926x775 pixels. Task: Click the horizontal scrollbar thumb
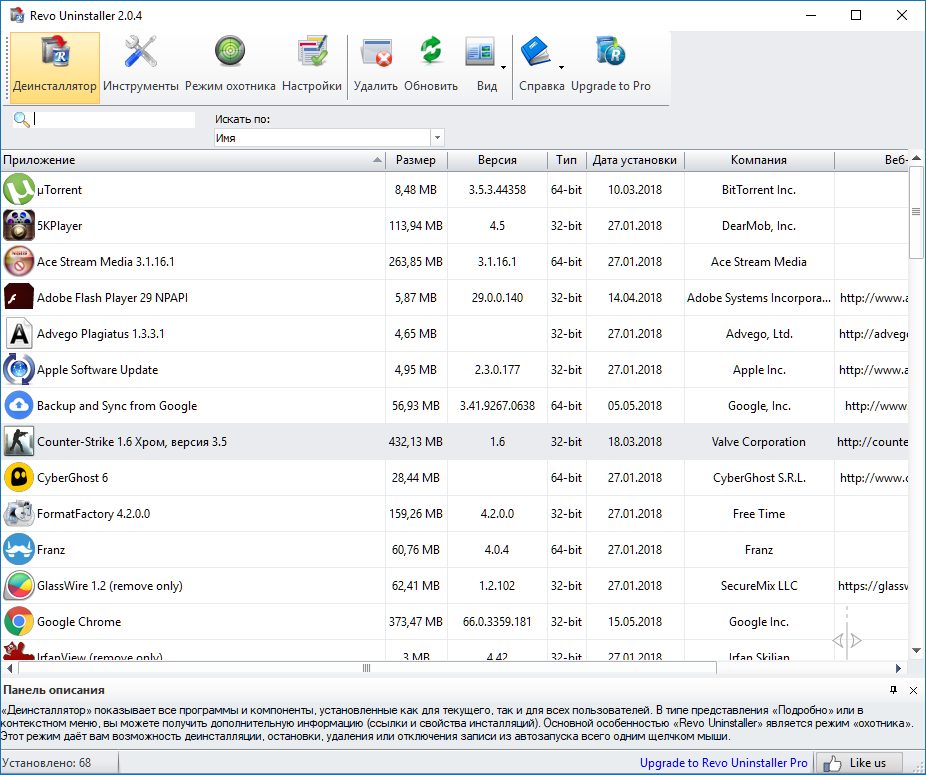click(x=366, y=668)
